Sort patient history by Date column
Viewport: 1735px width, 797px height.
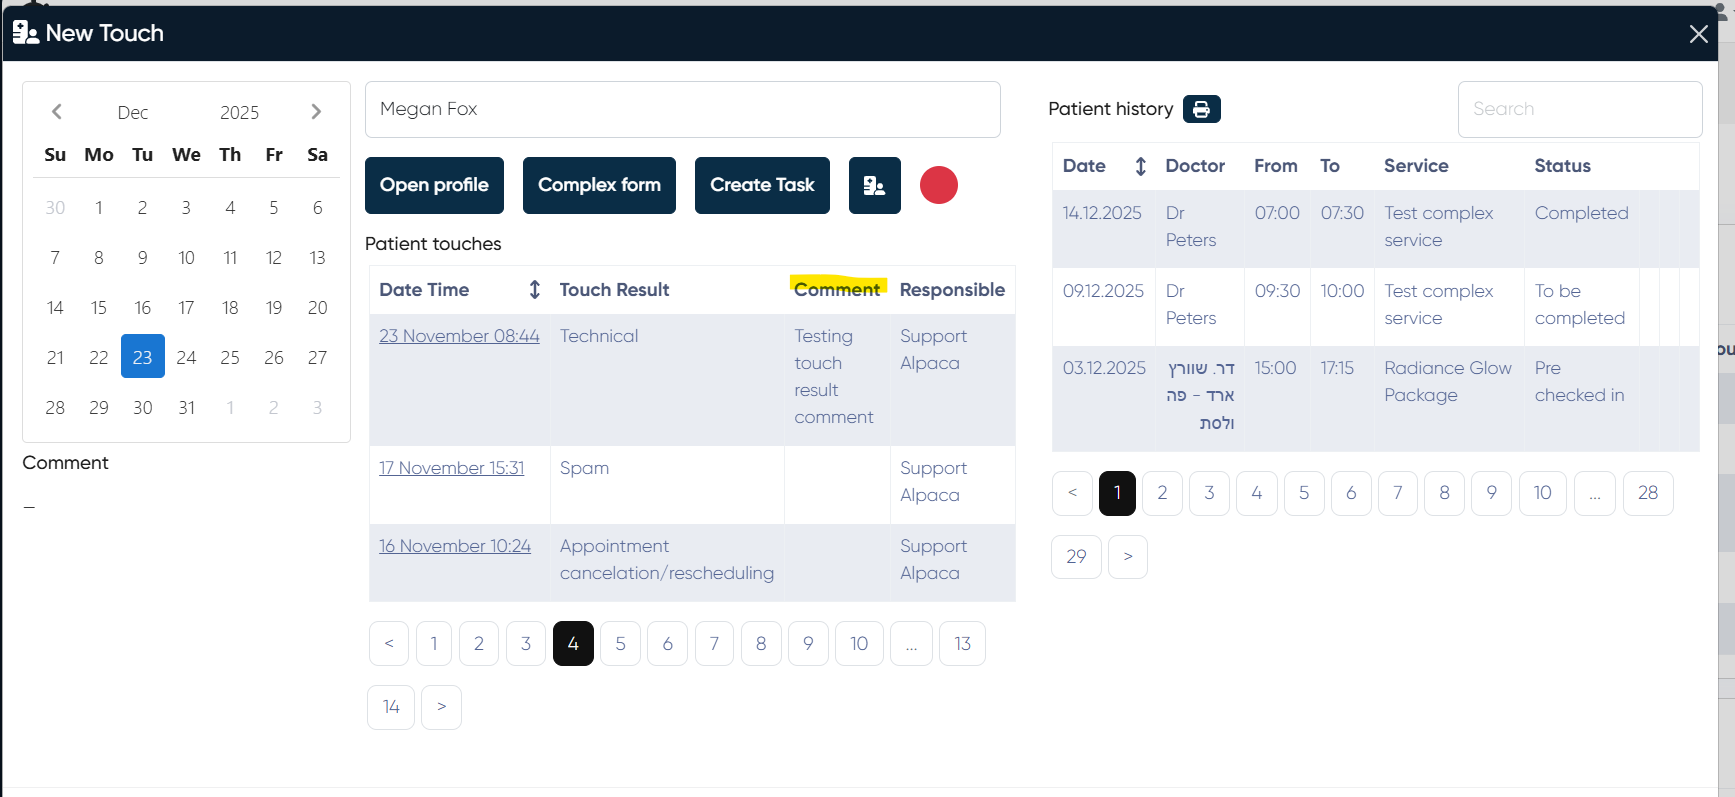tap(1140, 167)
